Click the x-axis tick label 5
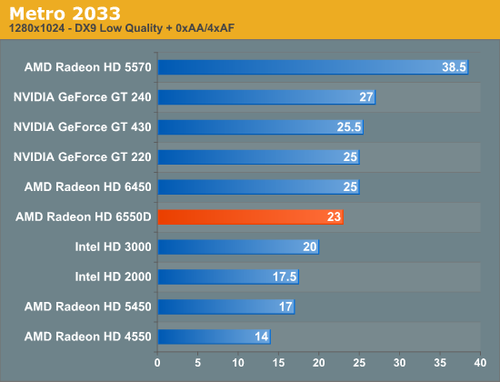500x382 pixels. click(x=198, y=363)
